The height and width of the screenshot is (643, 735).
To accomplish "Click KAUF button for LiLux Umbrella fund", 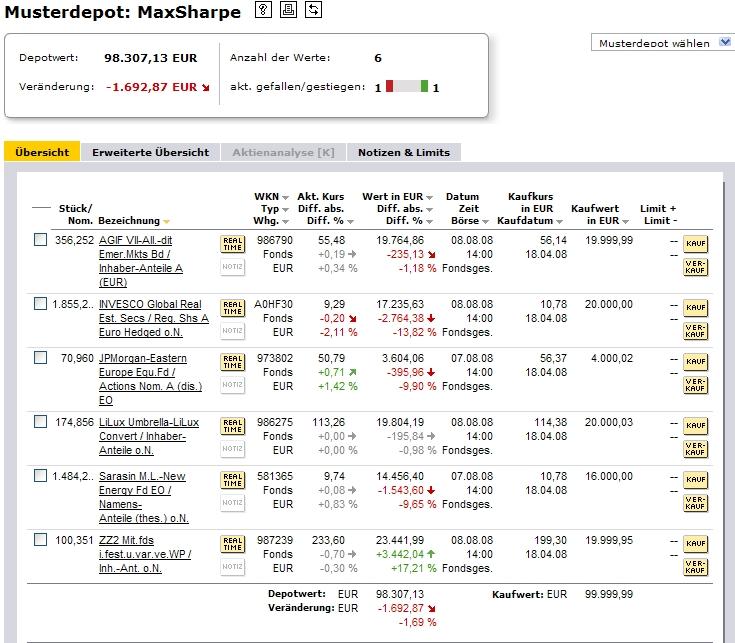I will pyautogui.click(x=694, y=425).
